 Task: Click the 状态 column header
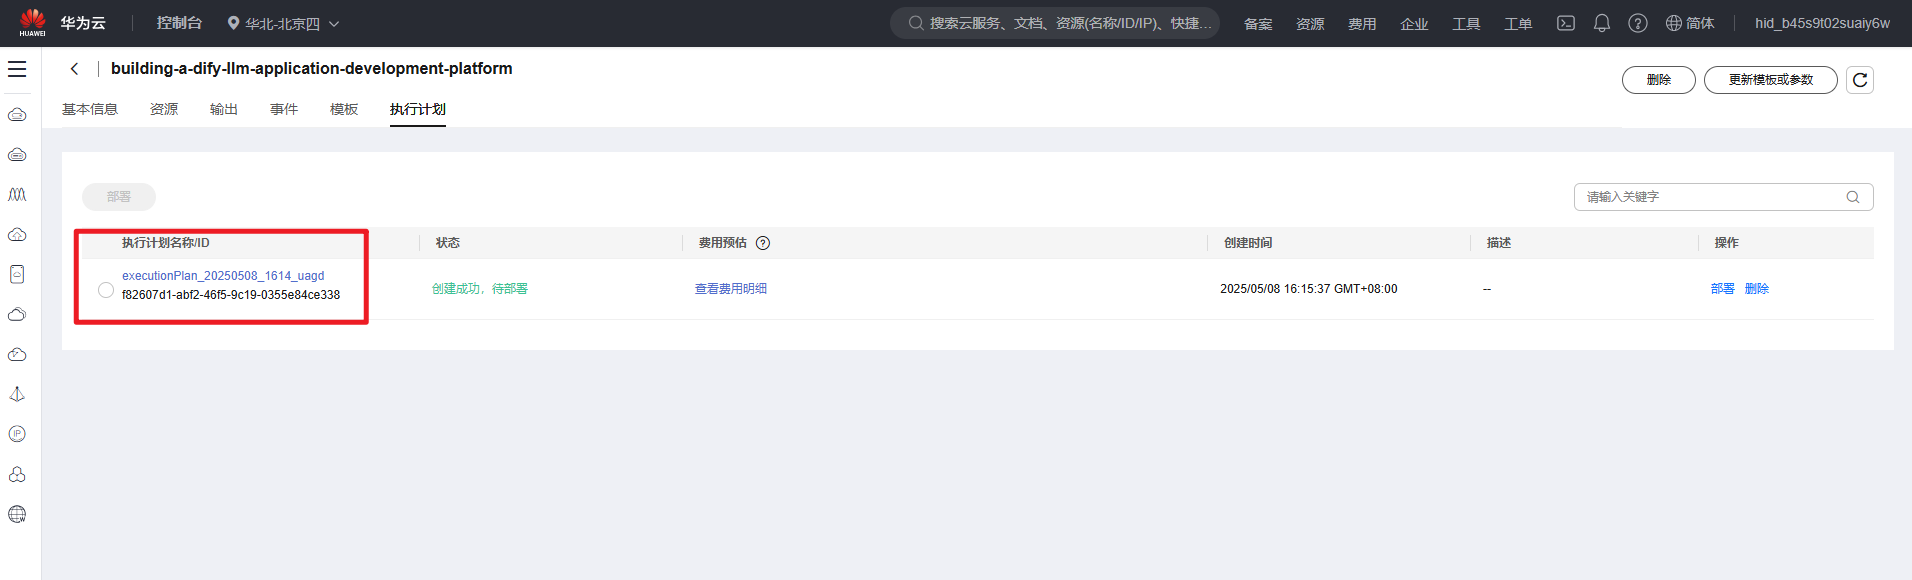448,243
